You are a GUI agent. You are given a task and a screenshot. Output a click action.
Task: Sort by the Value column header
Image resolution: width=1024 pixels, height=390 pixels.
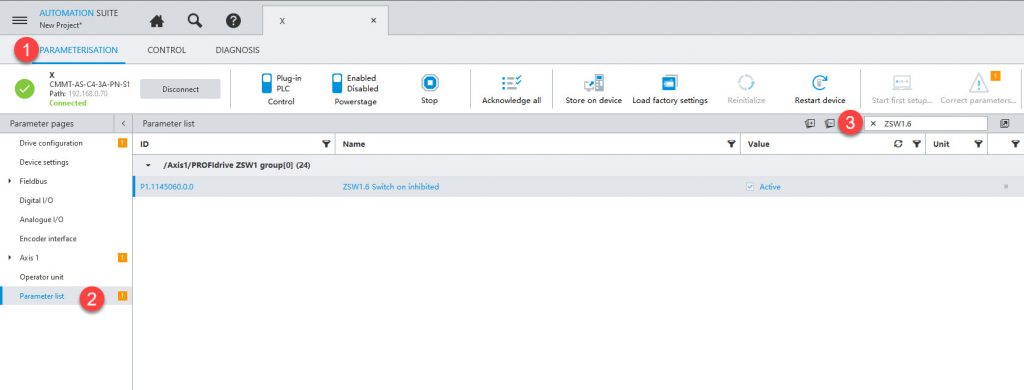pyautogui.click(x=759, y=144)
